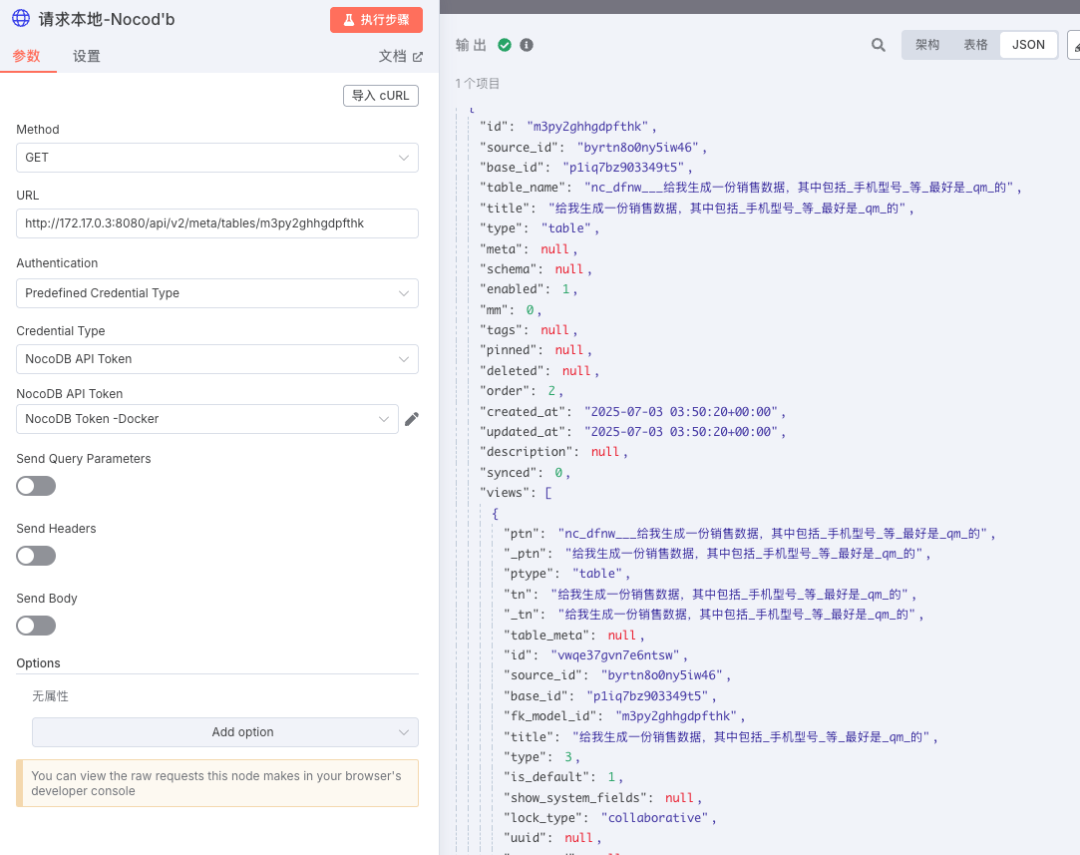Edit the NocoDB credential with pencil icon
This screenshot has height=855, width=1080.
click(x=412, y=419)
